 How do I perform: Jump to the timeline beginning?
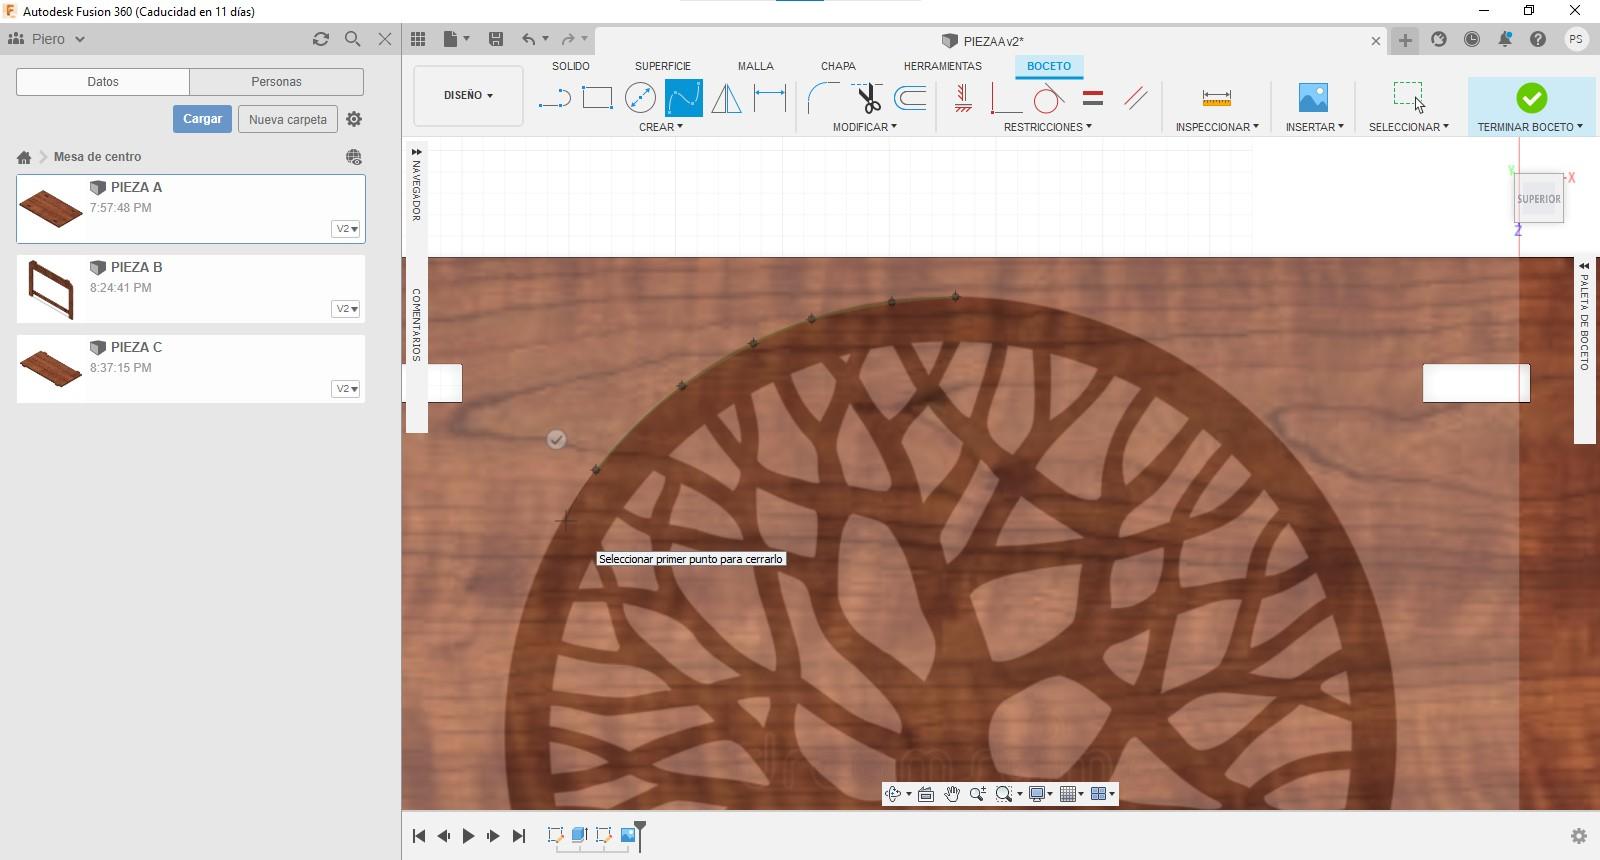(x=419, y=836)
